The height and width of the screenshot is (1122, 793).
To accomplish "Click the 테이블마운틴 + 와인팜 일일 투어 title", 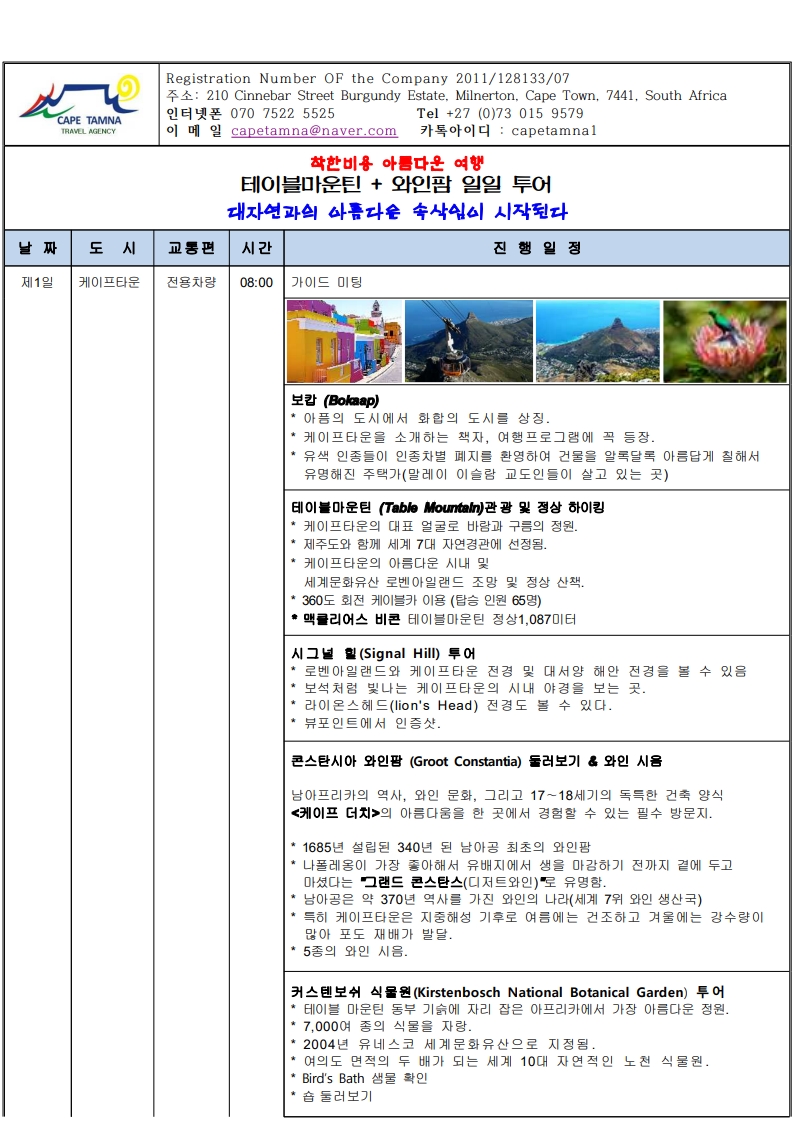I will click(x=396, y=185).
